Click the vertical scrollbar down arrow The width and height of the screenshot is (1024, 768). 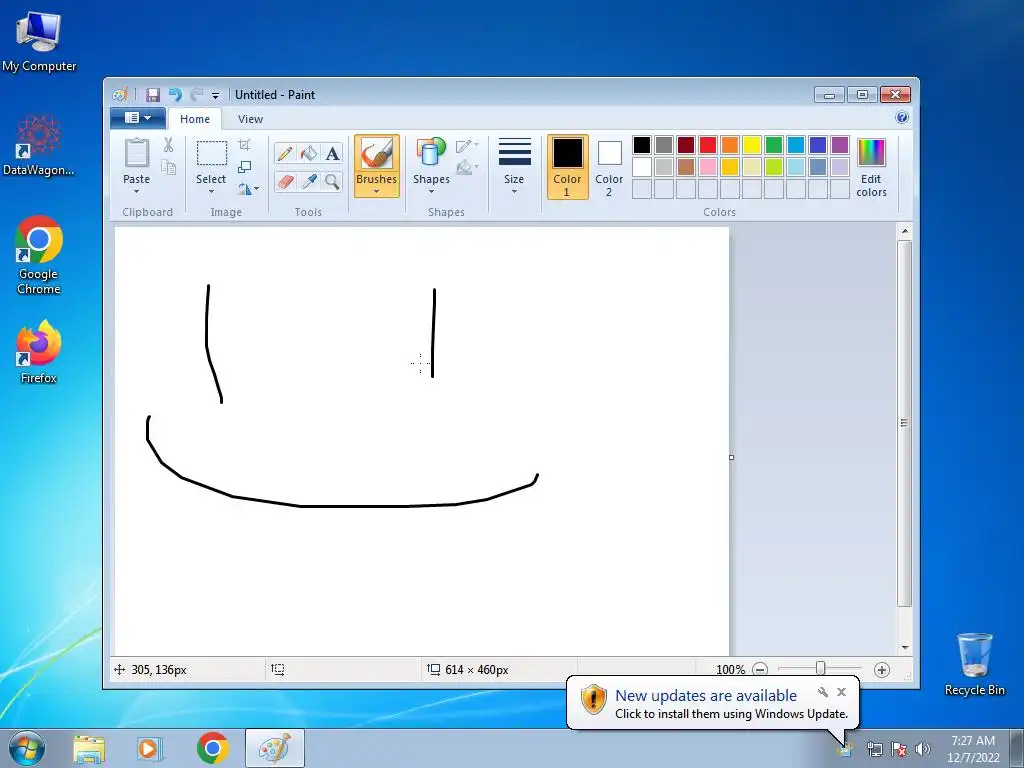point(904,647)
